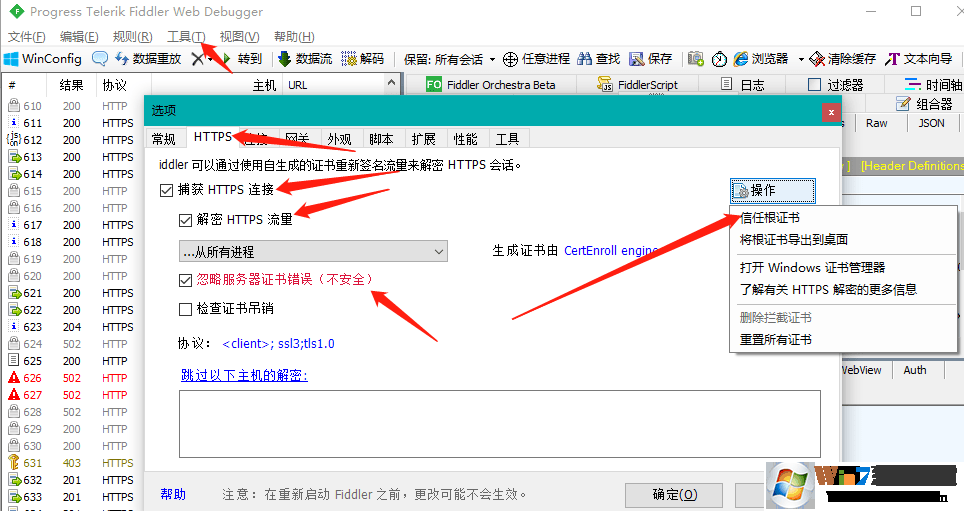Viewport: 964px width, 511px height.
Task: Close the Options (选项) dialog
Action: point(831,112)
